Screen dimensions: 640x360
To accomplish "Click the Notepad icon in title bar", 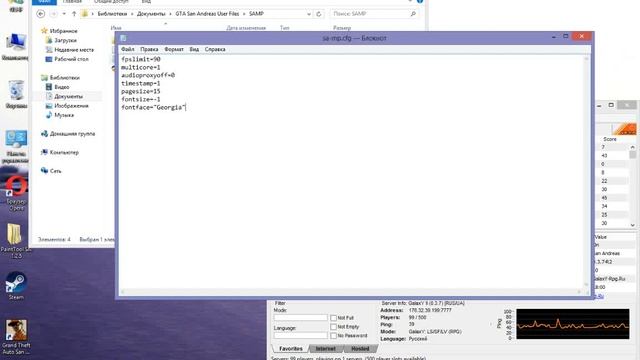I will [x=123, y=38].
